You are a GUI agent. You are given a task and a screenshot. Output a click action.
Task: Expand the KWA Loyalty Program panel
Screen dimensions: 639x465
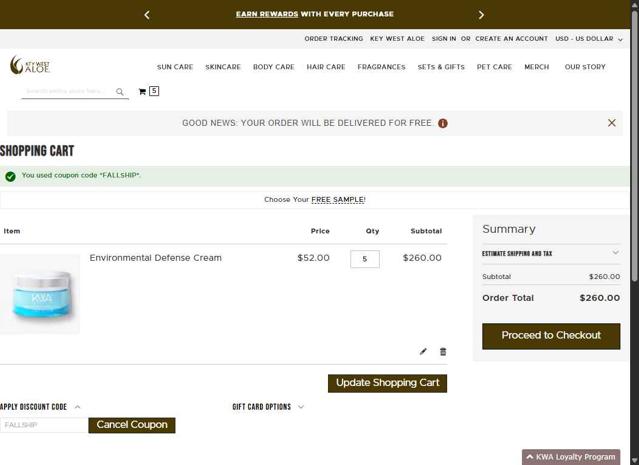point(571,457)
